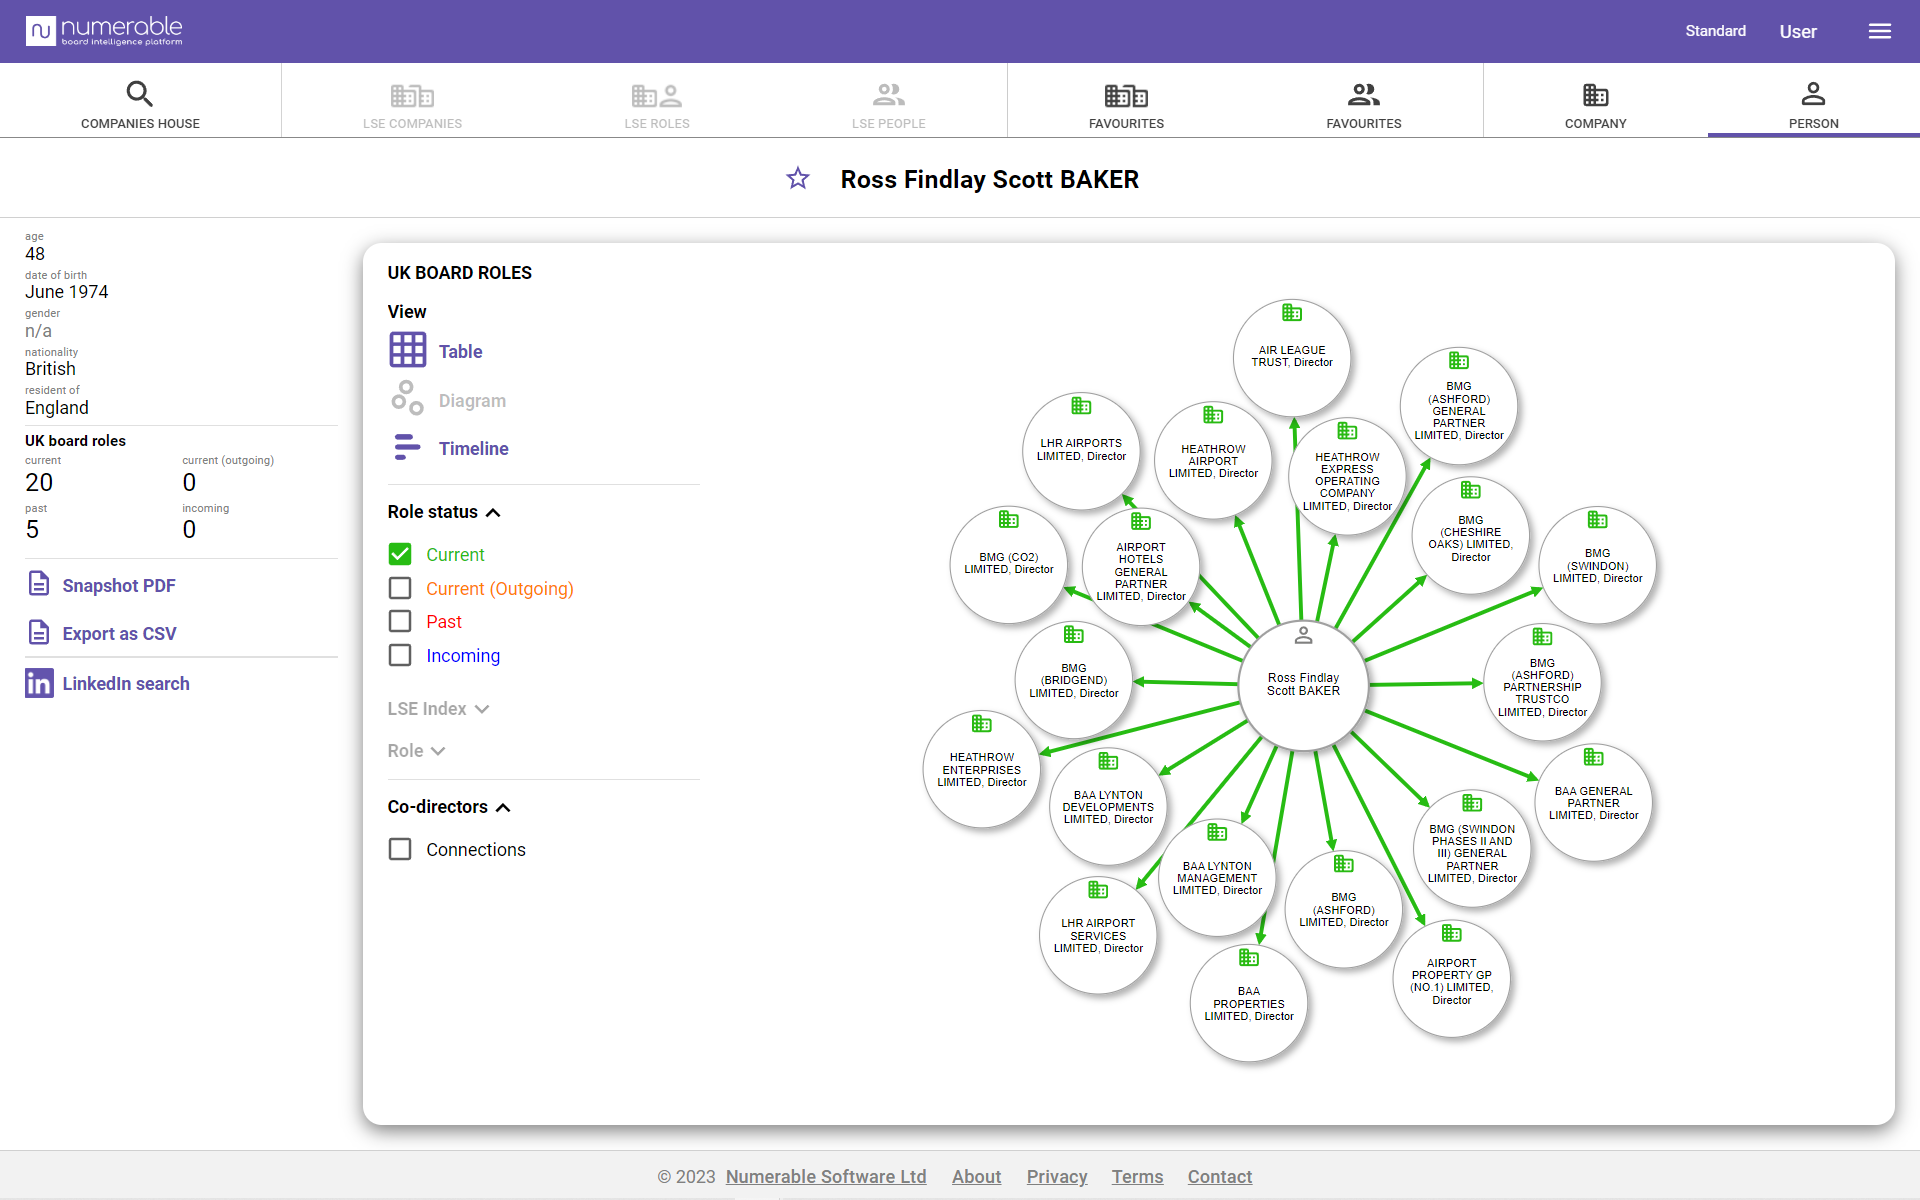Viewport: 1920px width, 1200px height.
Task: Open the LHR AIRPORT SERVICES node
Action: pos(1098,935)
